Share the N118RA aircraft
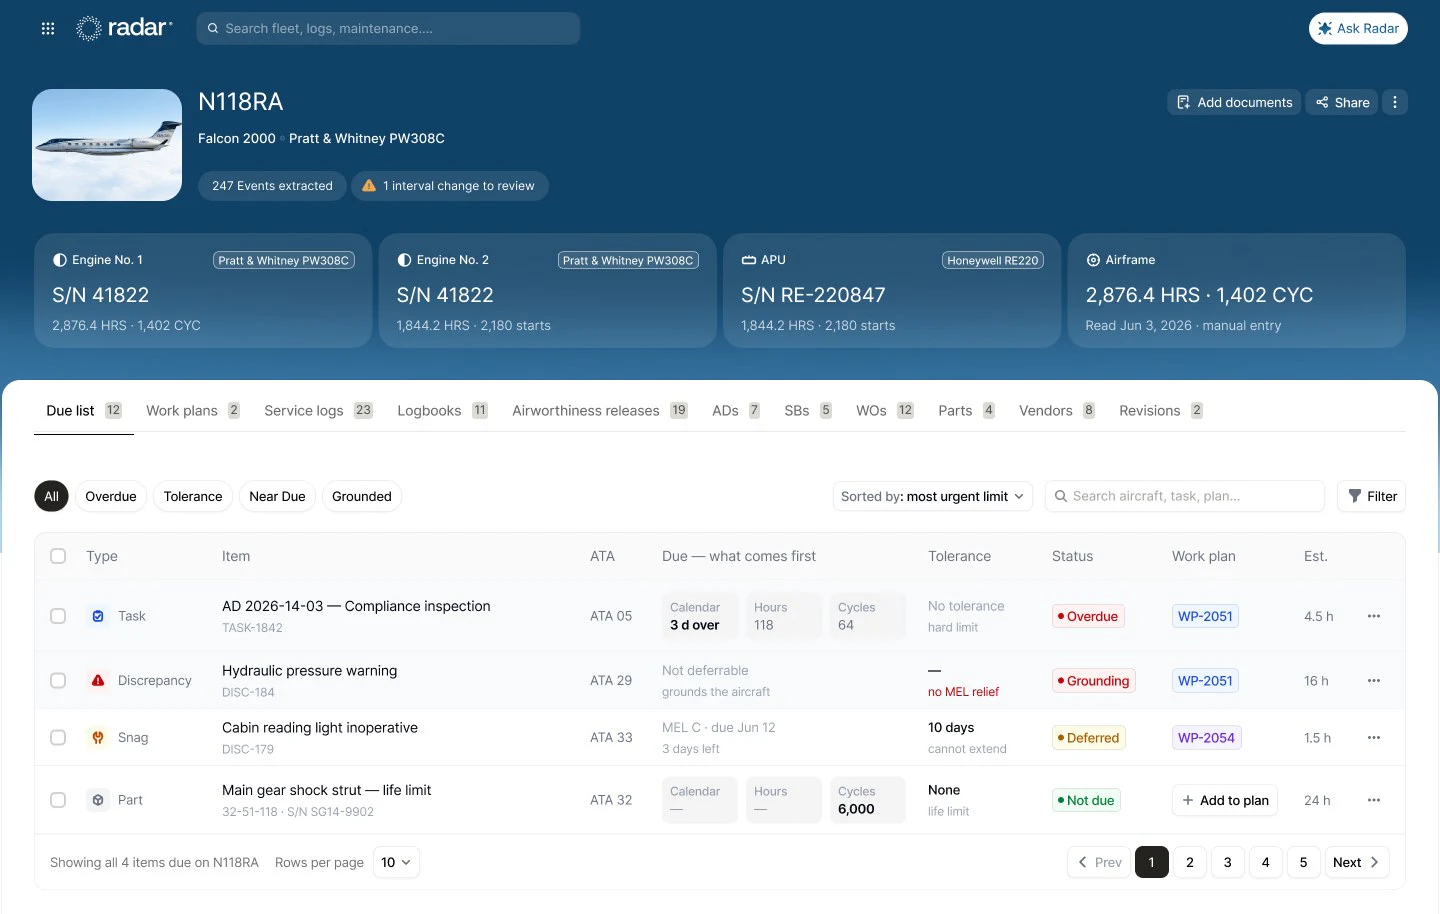The image size is (1440, 914). pyautogui.click(x=1342, y=102)
